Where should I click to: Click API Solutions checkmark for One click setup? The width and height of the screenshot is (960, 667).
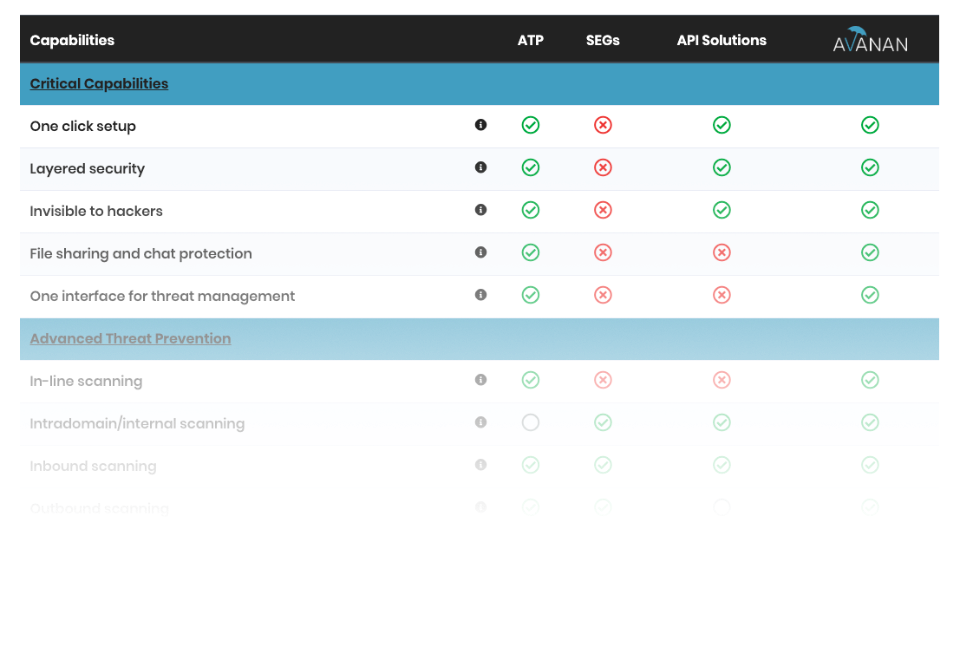pyautogui.click(x=722, y=125)
